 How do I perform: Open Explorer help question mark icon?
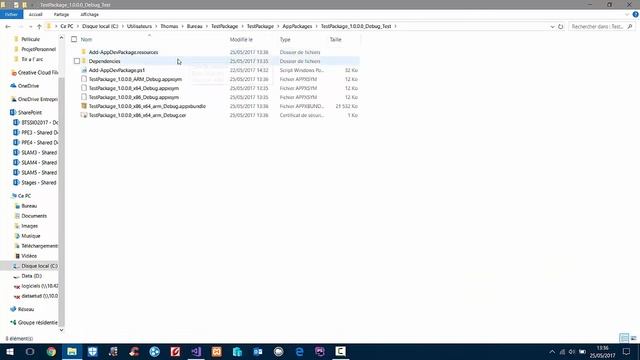pos(636,14)
